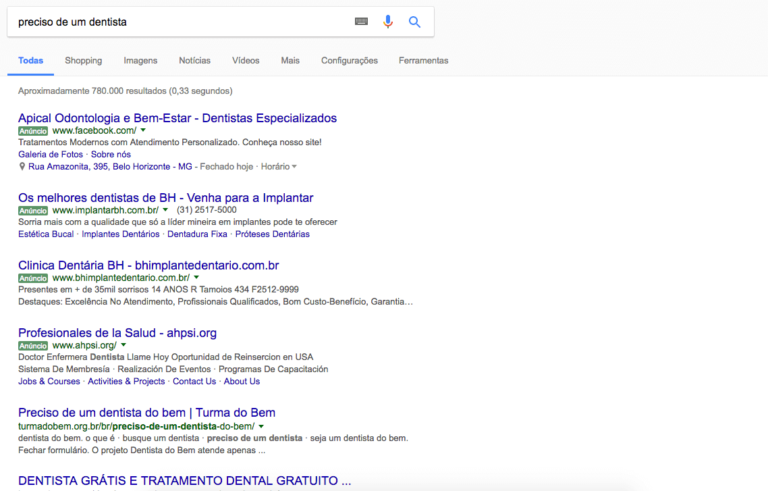This screenshot has width=768, height=491.
Task: Click the blue search magnifier icon
Action: [x=415, y=22]
